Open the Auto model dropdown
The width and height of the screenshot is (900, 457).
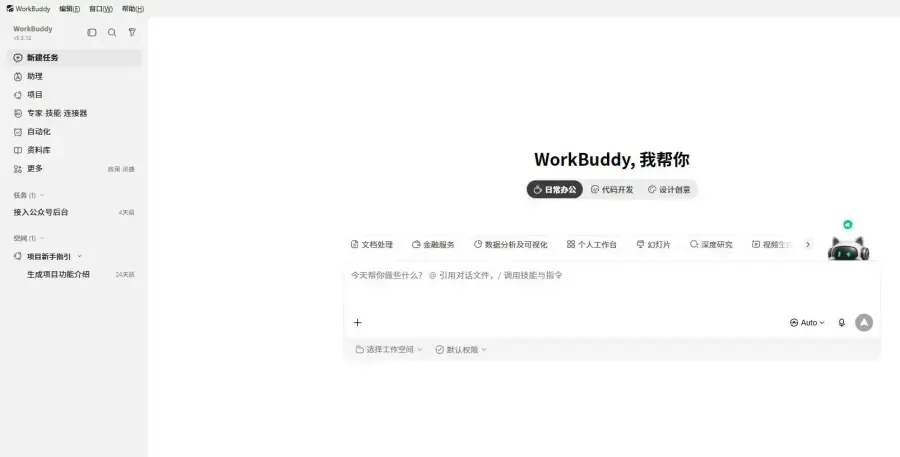coord(807,323)
